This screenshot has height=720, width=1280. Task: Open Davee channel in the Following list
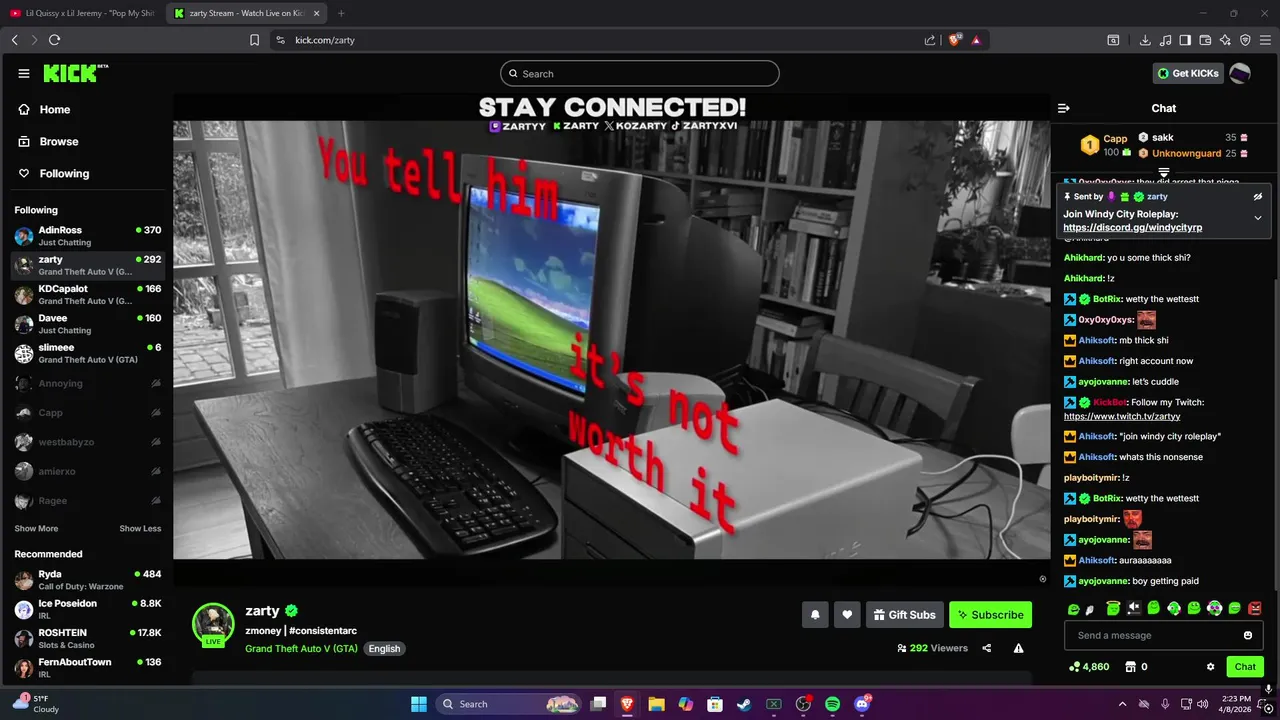[x=88, y=323]
